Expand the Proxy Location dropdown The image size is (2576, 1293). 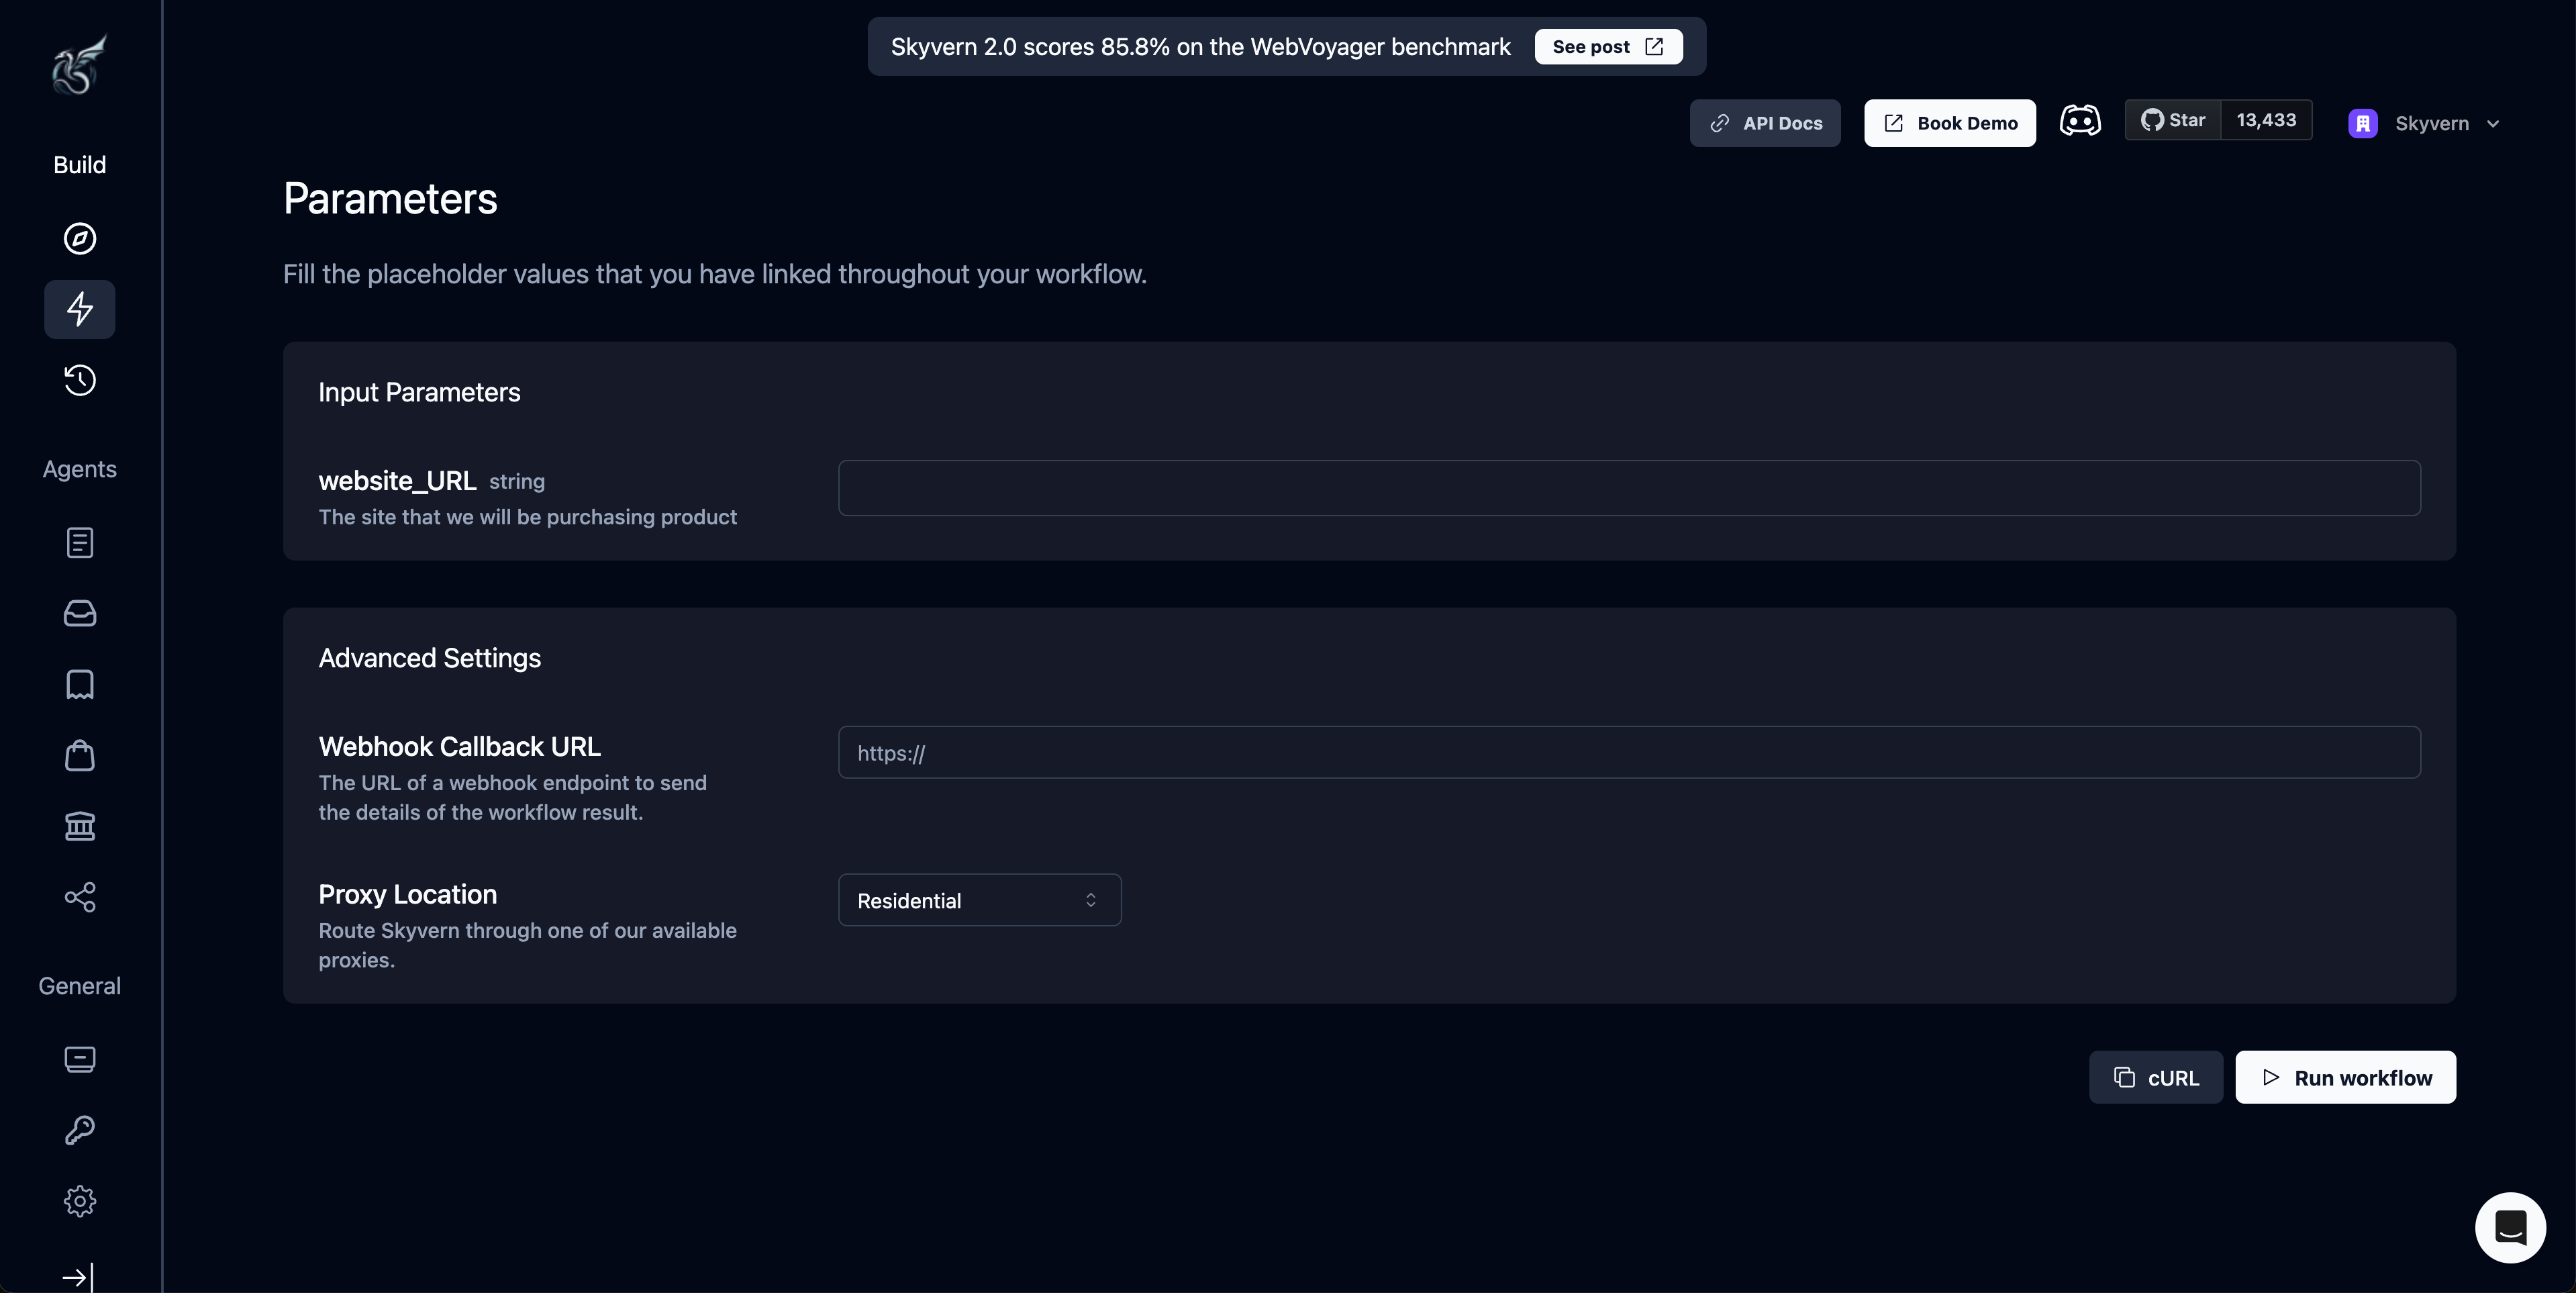pyautogui.click(x=979, y=900)
